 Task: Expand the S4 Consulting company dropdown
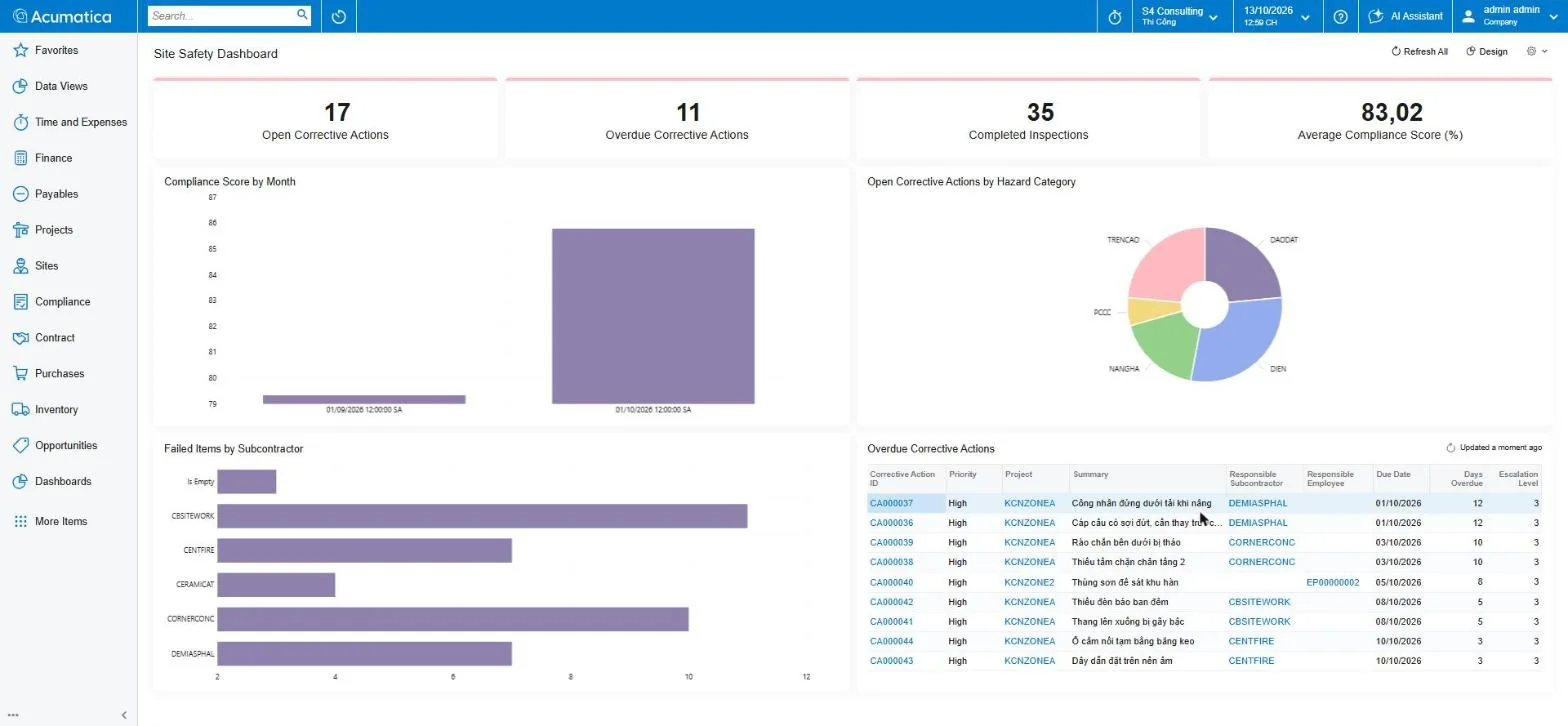click(x=1180, y=16)
